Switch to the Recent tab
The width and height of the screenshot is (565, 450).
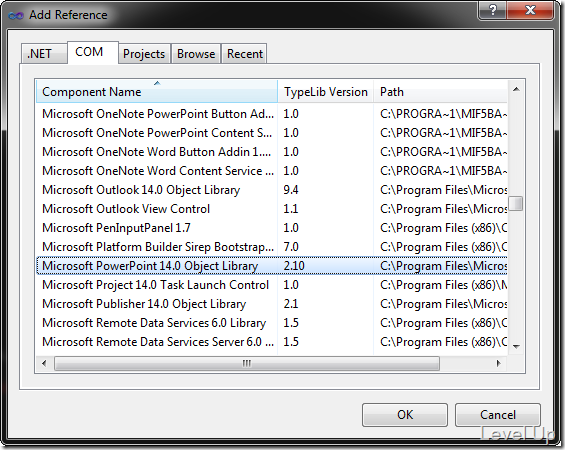pyautogui.click(x=244, y=54)
